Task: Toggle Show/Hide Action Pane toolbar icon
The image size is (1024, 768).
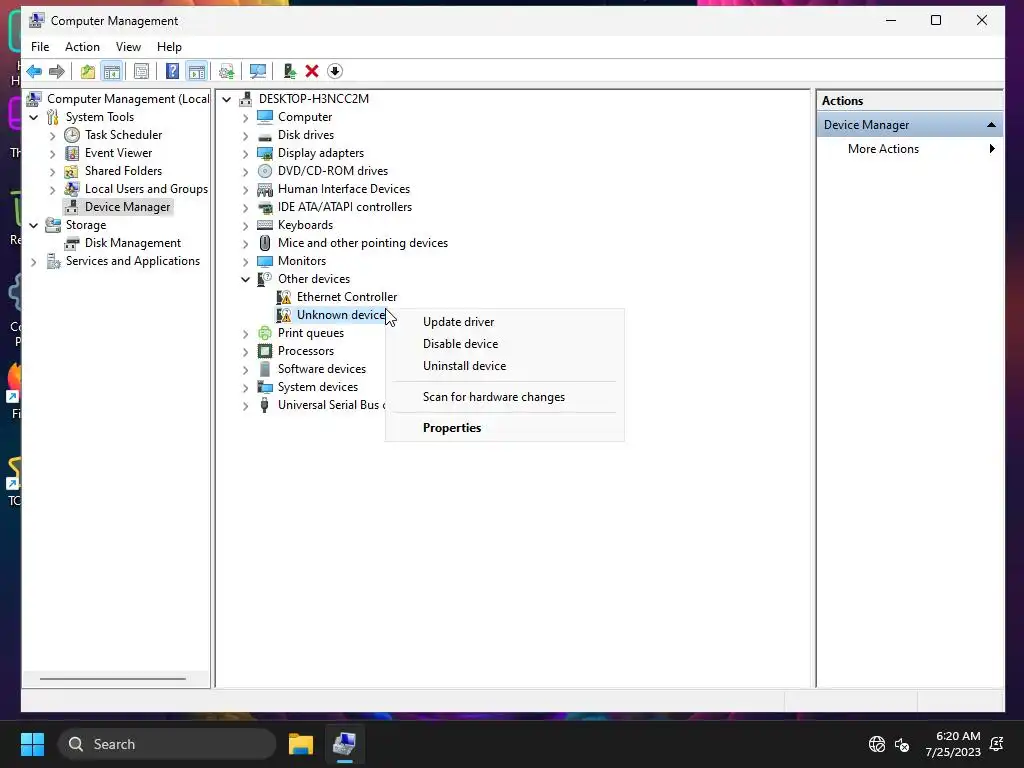Action: pos(197,71)
